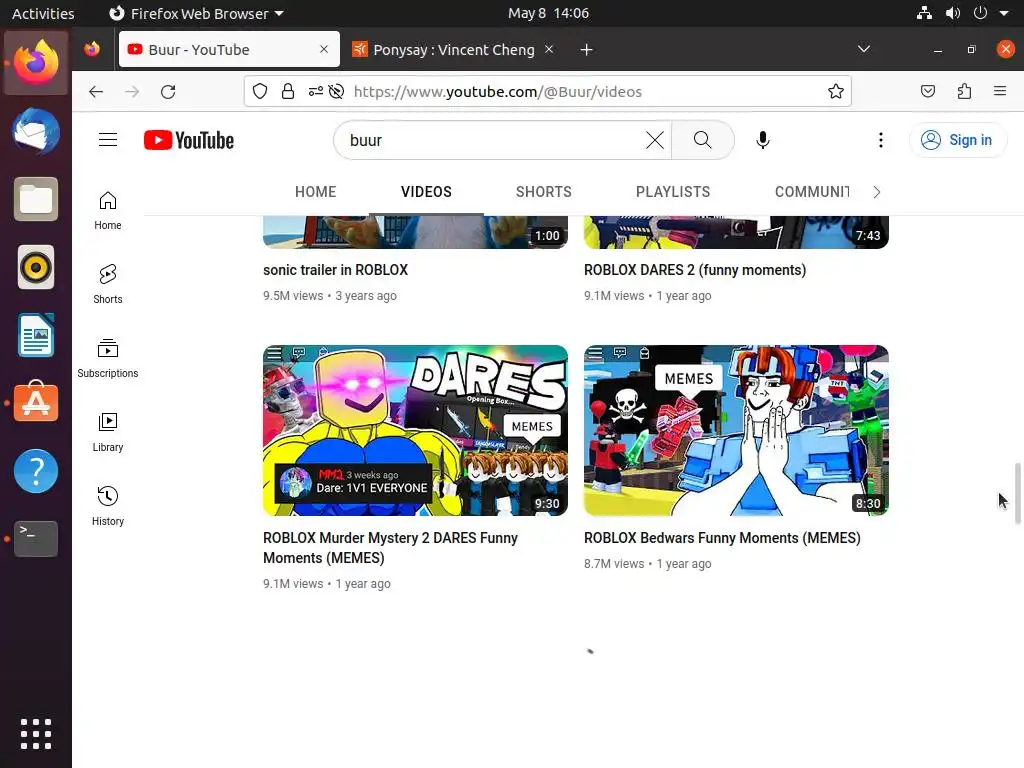Image resolution: width=1024 pixels, height=768 pixels.
Task: Open the Extensions puzzle icon
Action: [x=965, y=91]
